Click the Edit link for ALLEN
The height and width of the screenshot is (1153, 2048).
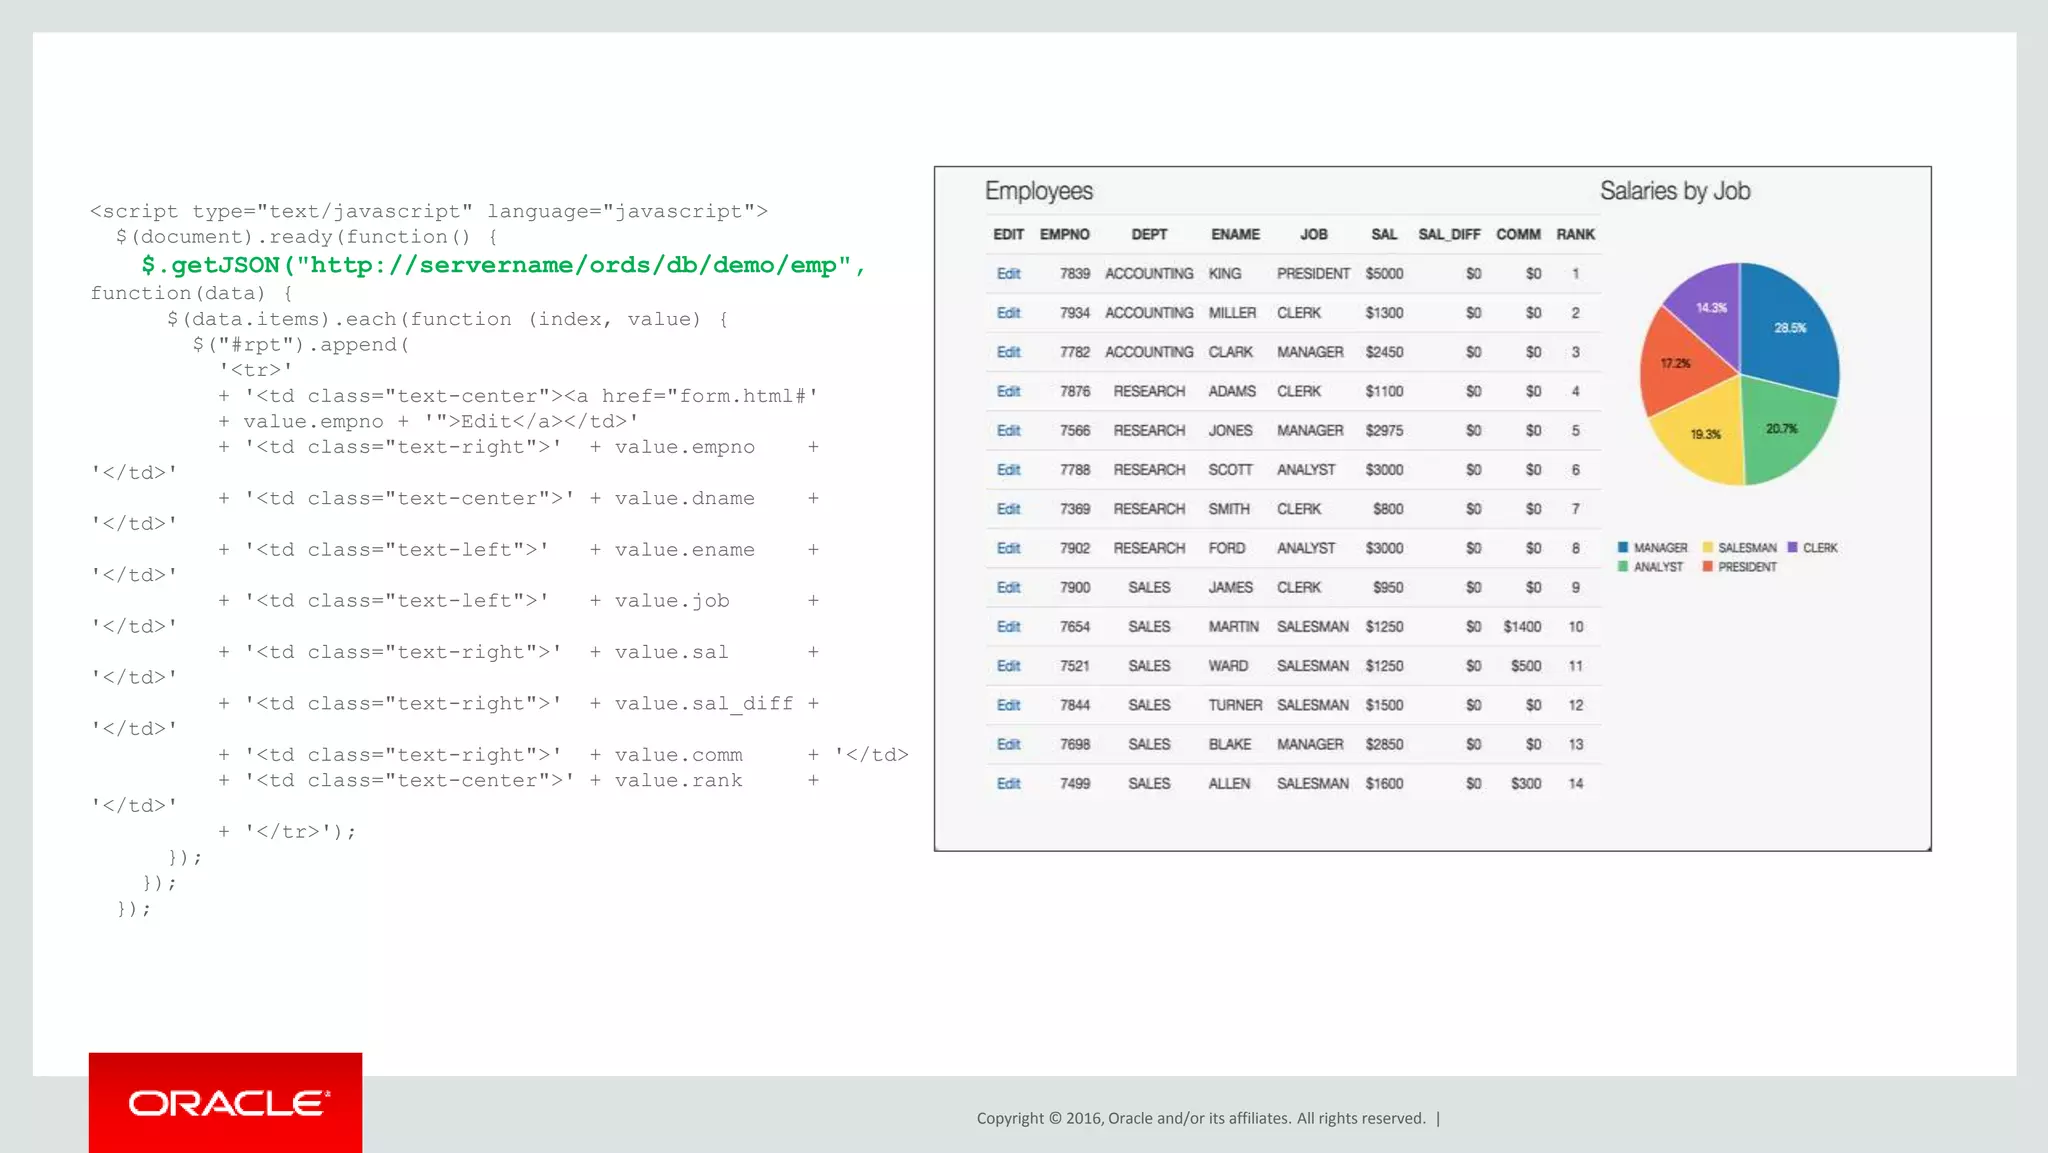1008,784
